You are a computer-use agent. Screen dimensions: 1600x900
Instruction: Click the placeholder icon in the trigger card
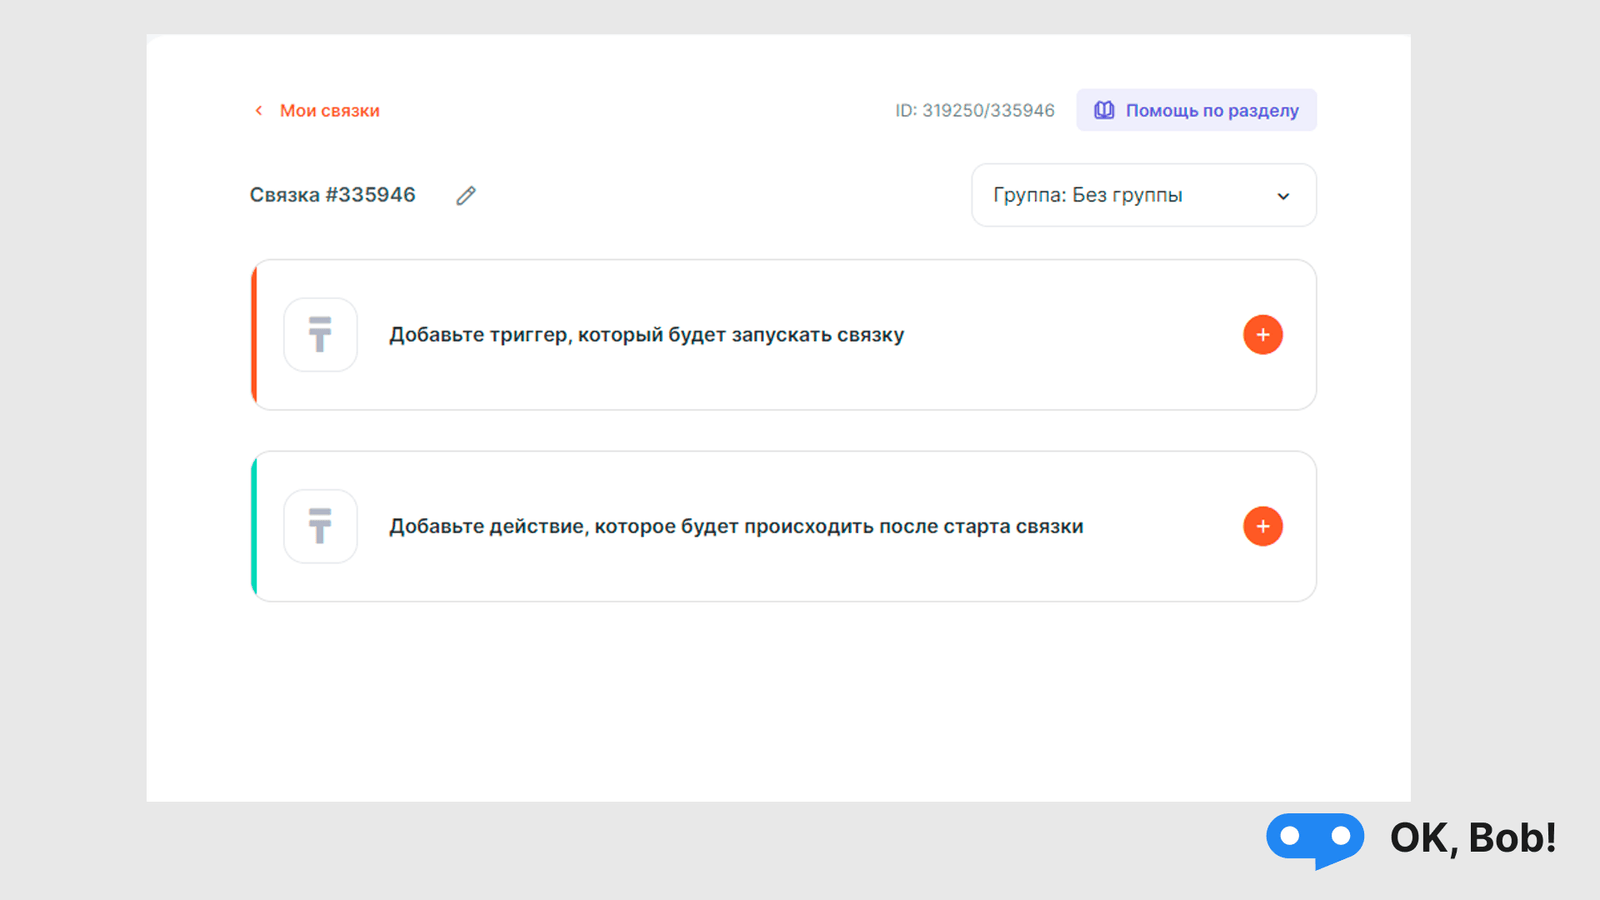coord(320,335)
